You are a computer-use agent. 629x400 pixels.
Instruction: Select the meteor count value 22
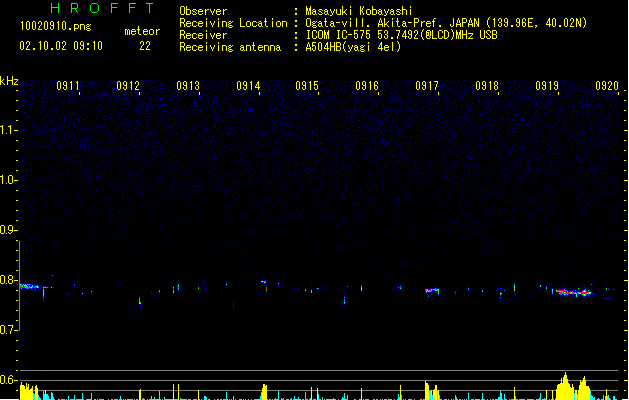[x=145, y=46]
